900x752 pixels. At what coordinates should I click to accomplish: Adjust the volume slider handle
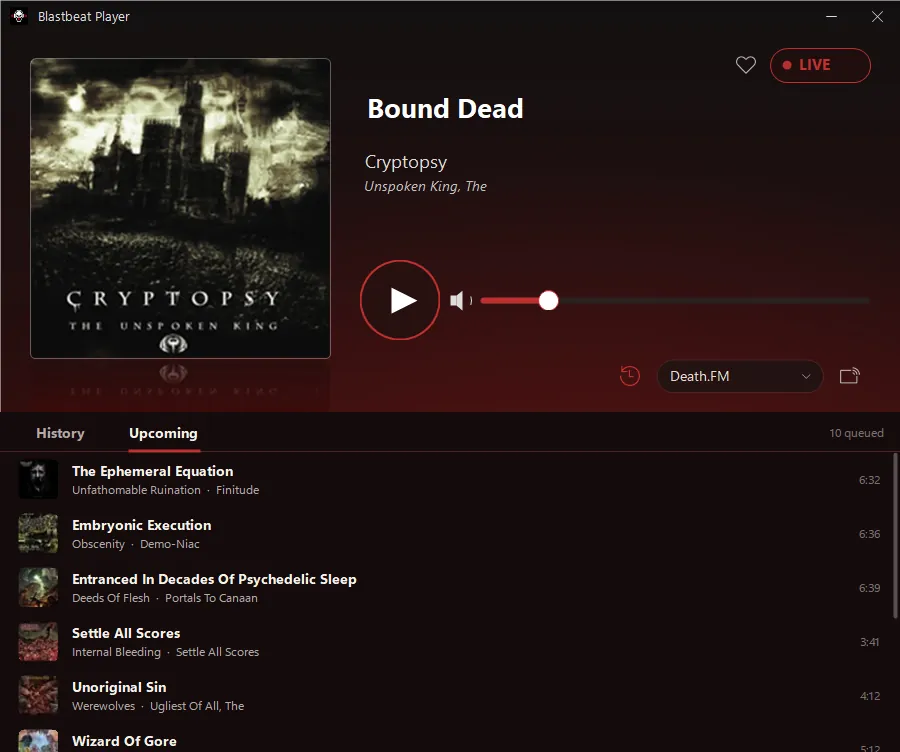pos(548,300)
